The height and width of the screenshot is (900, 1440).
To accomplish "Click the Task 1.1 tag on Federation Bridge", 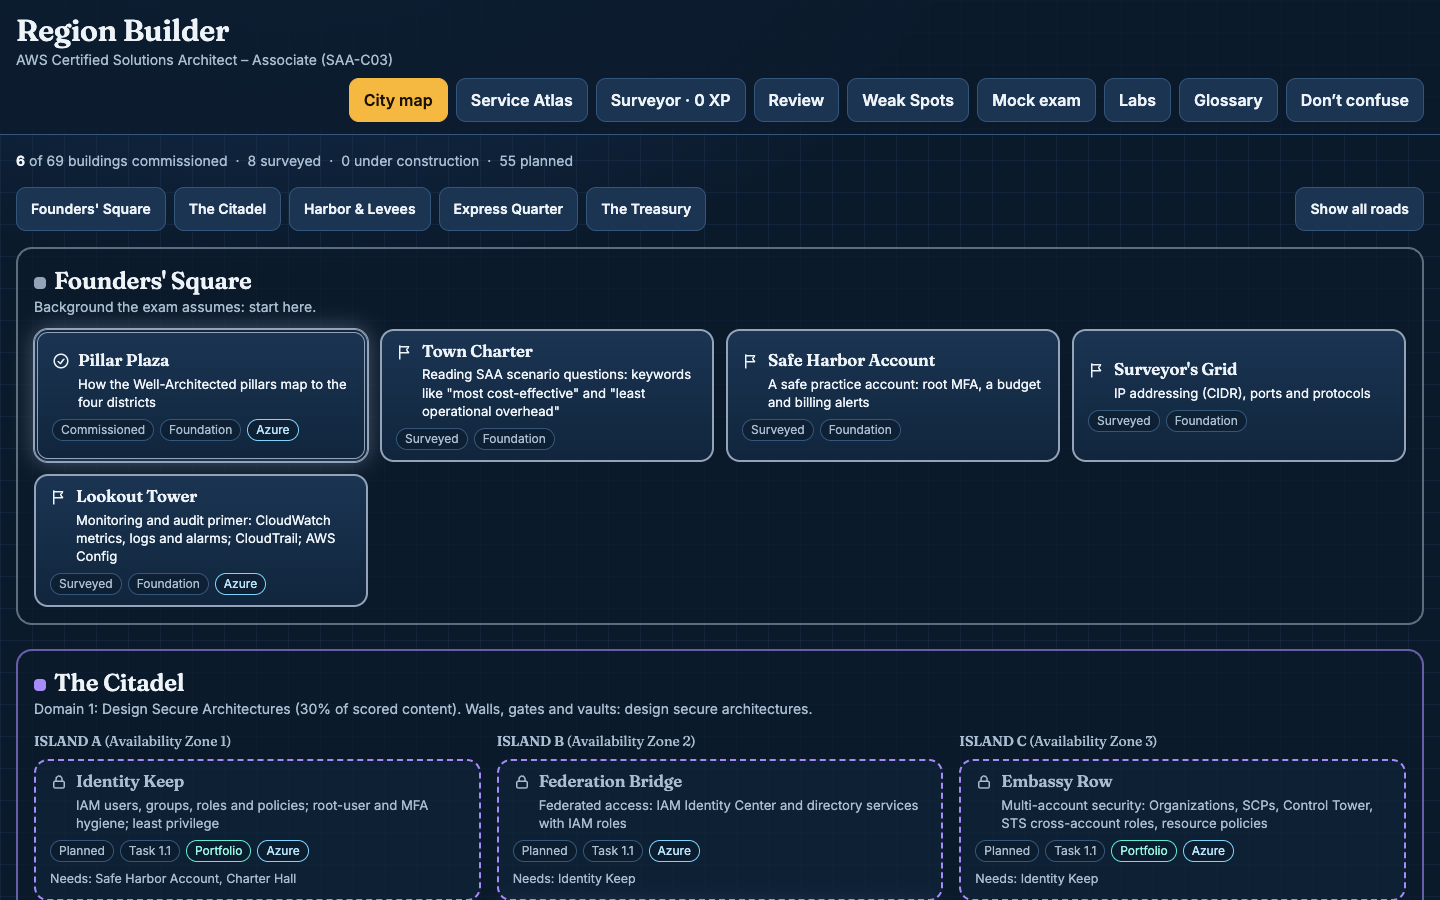I will [613, 851].
